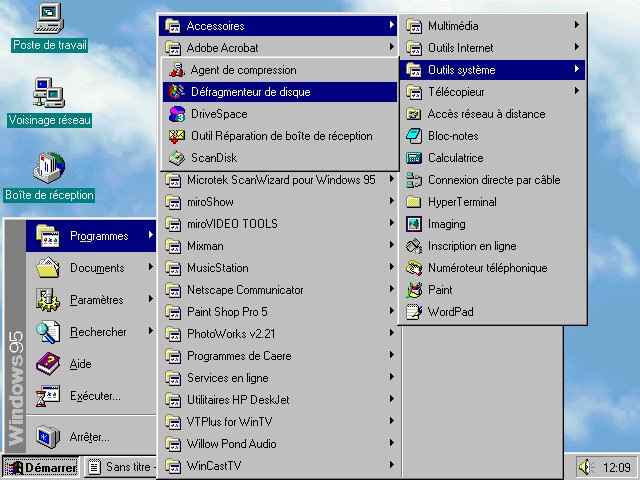The width and height of the screenshot is (640, 480).
Task: Switch to Sans titre taskbar button
Action: (x=121, y=467)
